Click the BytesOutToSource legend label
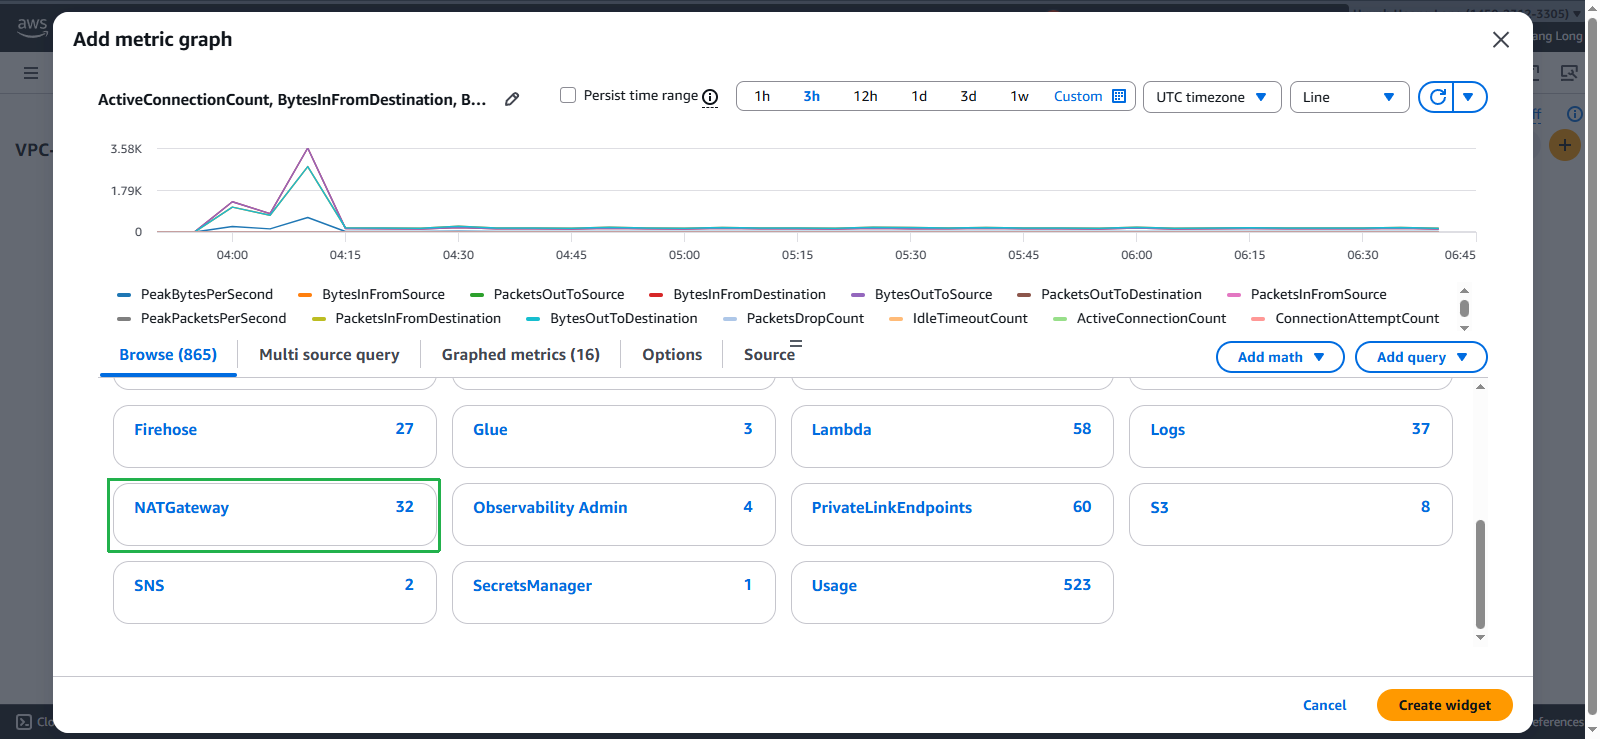Viewport: 1600px width, 739px height. tap(933, 295)
